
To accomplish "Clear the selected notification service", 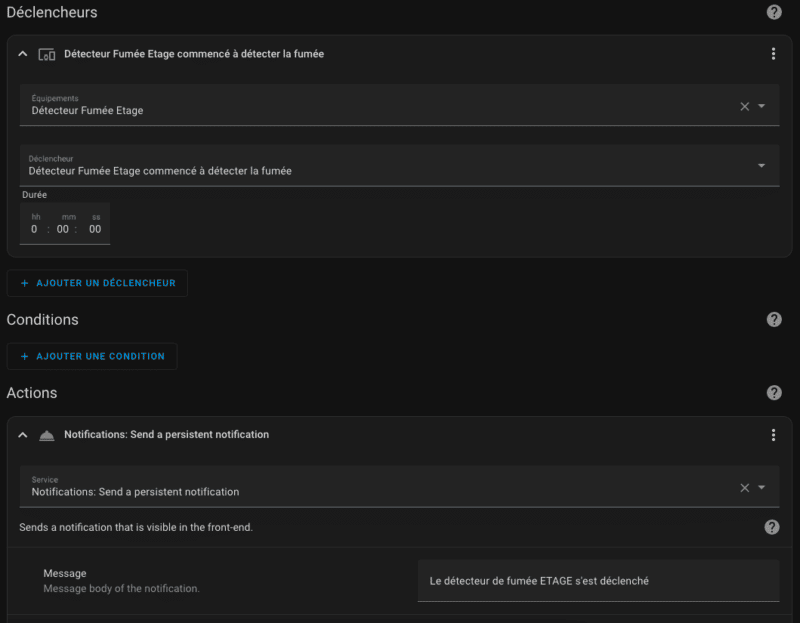I will tap(744, 488).
